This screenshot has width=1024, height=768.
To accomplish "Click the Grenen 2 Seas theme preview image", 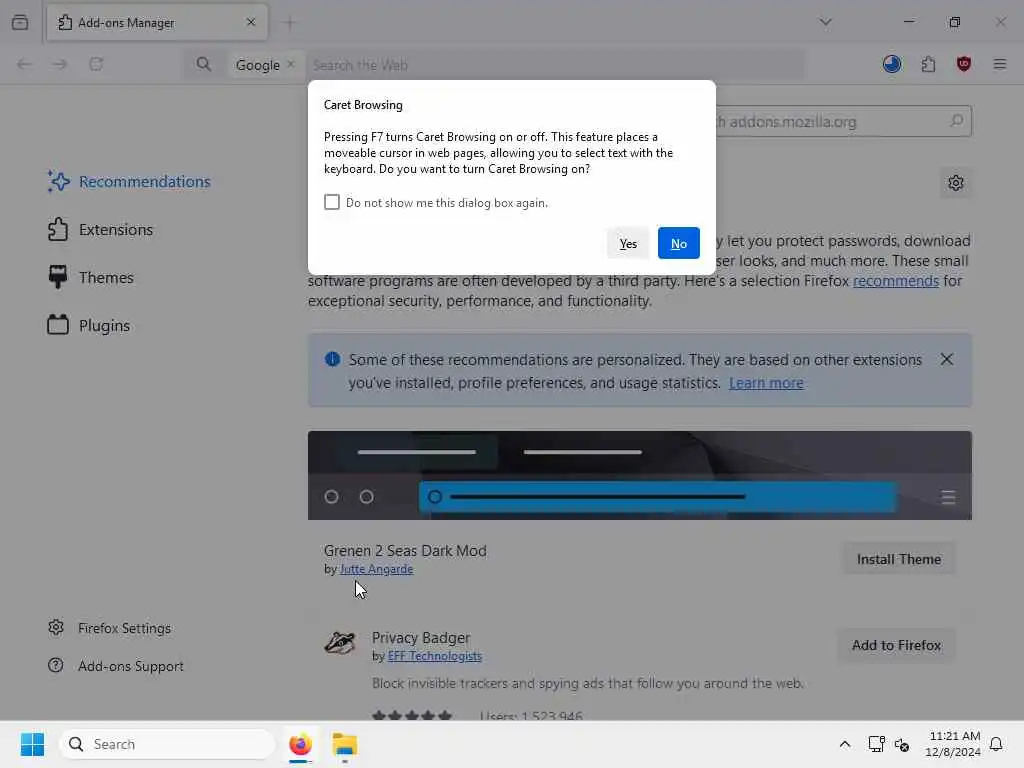I will 639,475.
